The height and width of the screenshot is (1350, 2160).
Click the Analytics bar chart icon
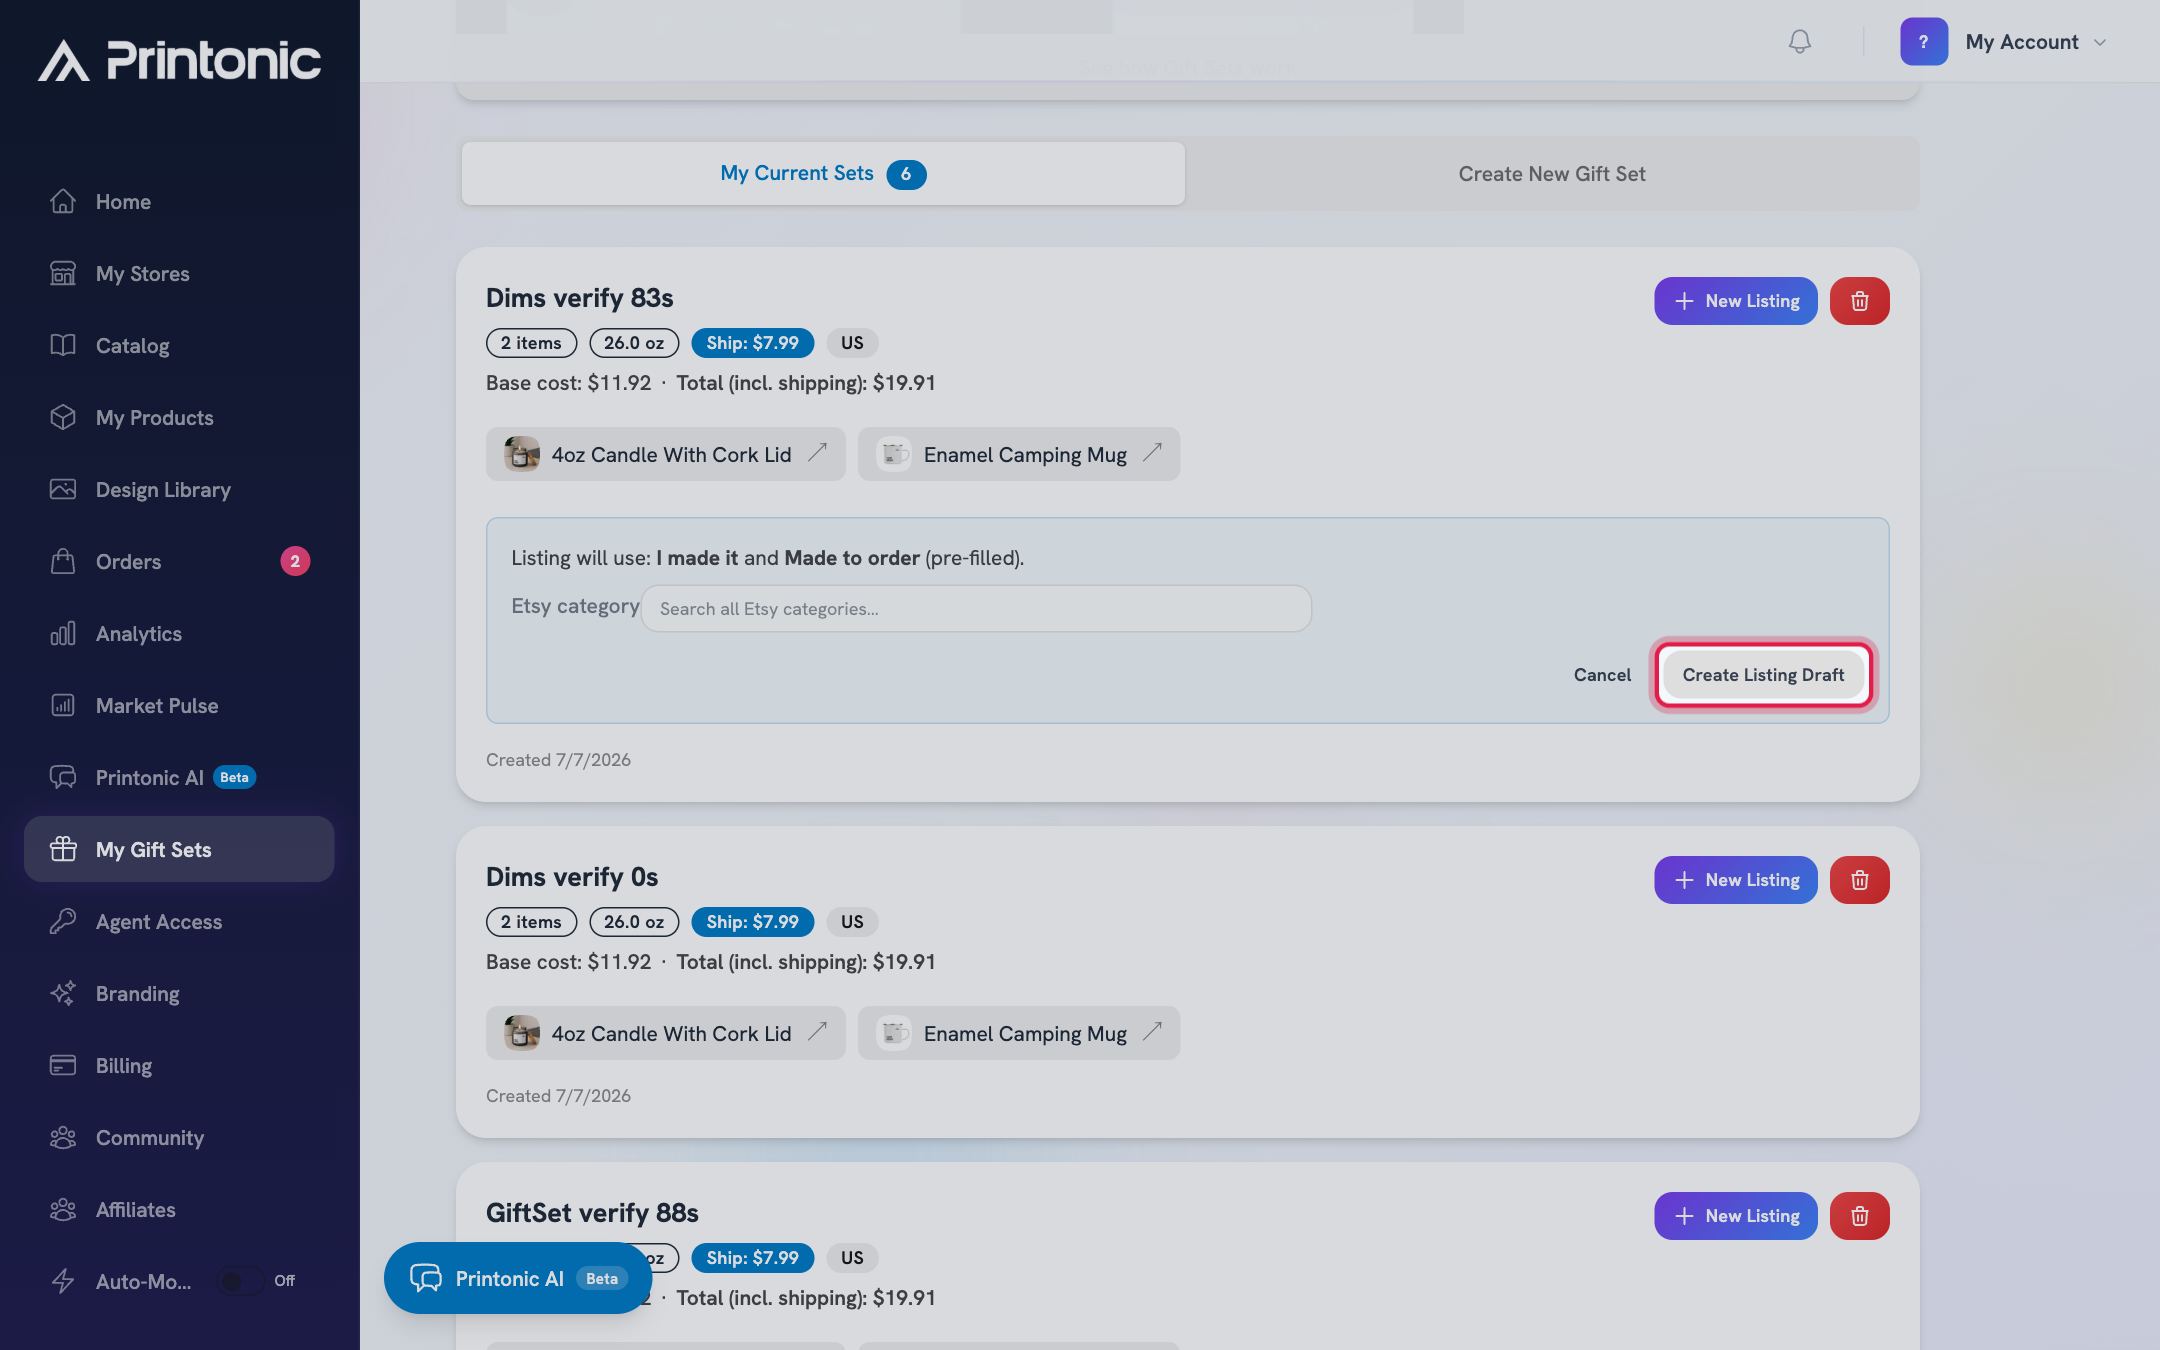tap(63, 634)
